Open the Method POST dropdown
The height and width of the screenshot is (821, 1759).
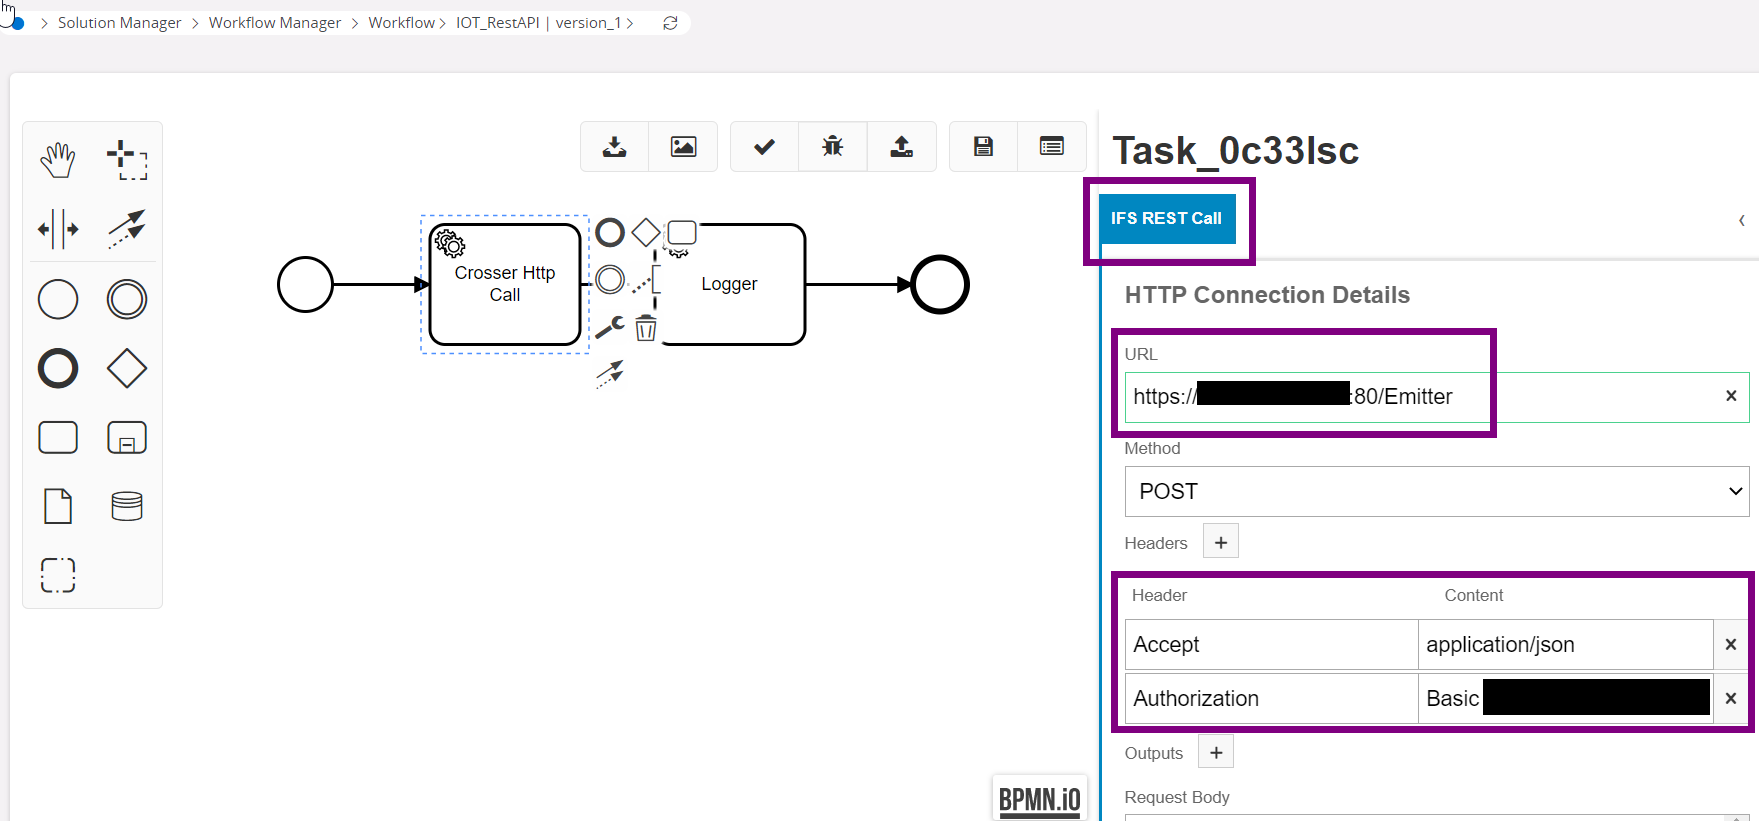pos(1437,492)
